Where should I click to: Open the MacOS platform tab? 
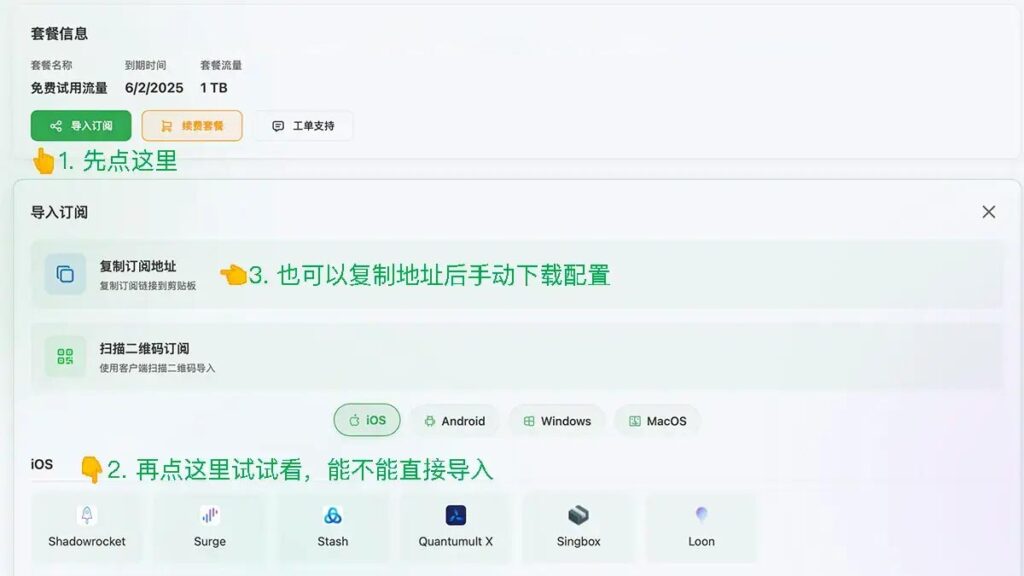(657, 421)
